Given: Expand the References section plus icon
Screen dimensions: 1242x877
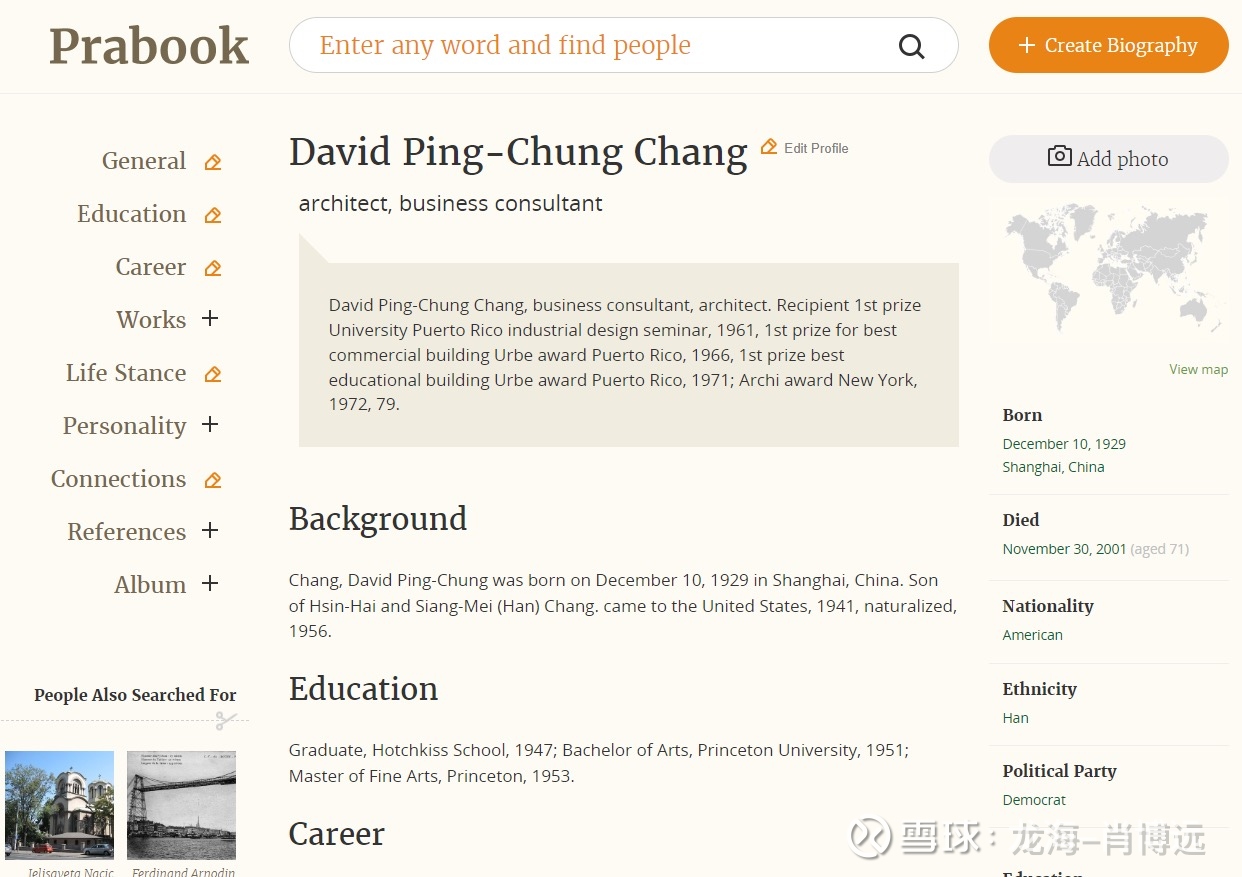Looking at the screenshot, I should click(x=210, y=531).
